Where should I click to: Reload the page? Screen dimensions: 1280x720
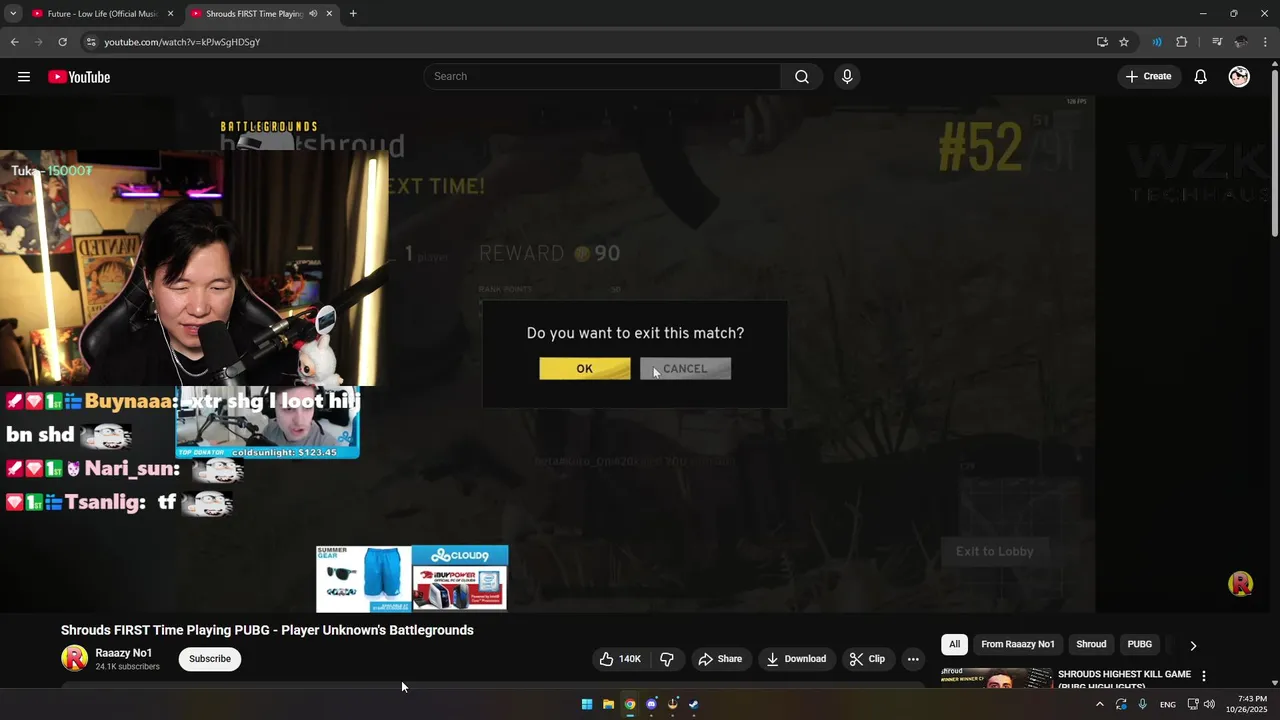(62, 42)
